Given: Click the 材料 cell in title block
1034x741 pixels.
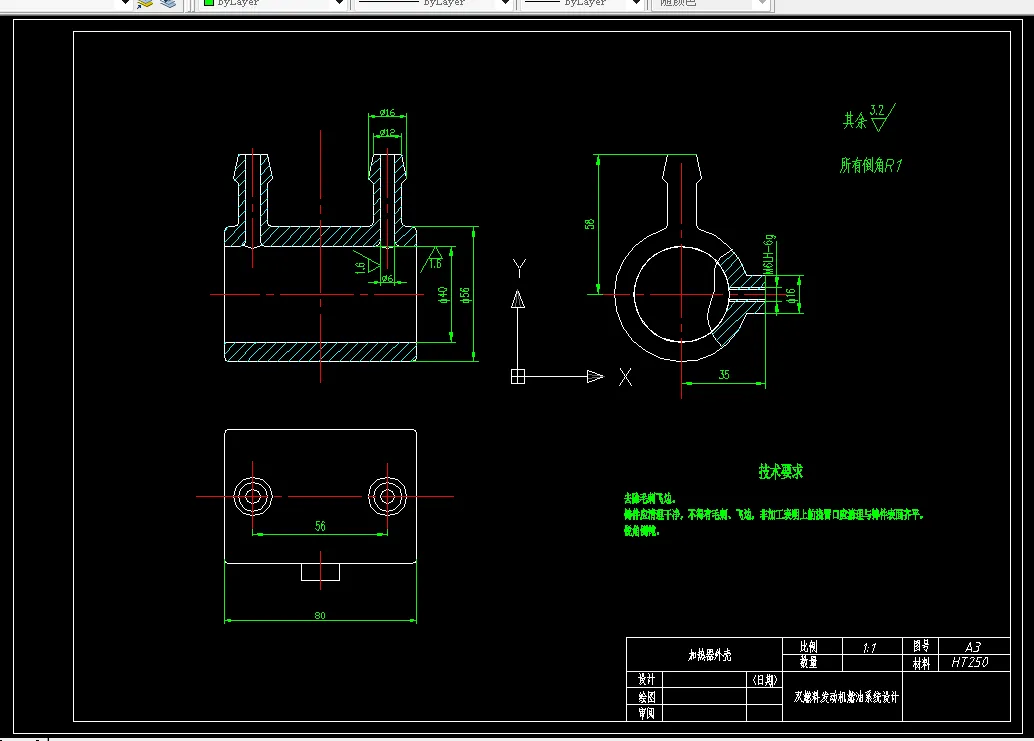Looking at the screenshot, I should coord(921,663).
